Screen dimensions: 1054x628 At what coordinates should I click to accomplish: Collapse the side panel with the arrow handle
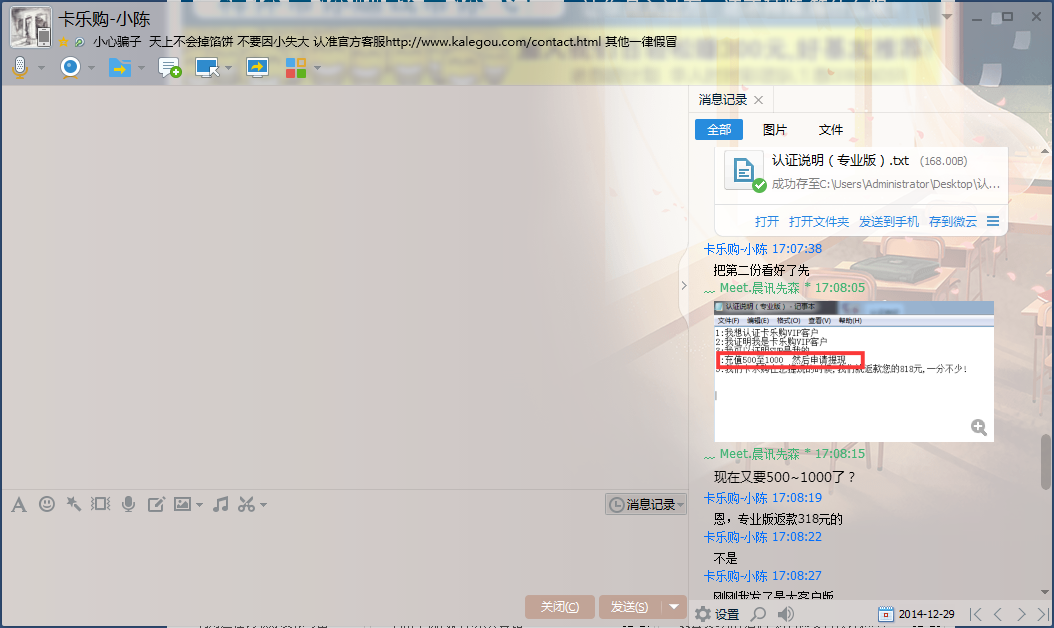point(684,286)
